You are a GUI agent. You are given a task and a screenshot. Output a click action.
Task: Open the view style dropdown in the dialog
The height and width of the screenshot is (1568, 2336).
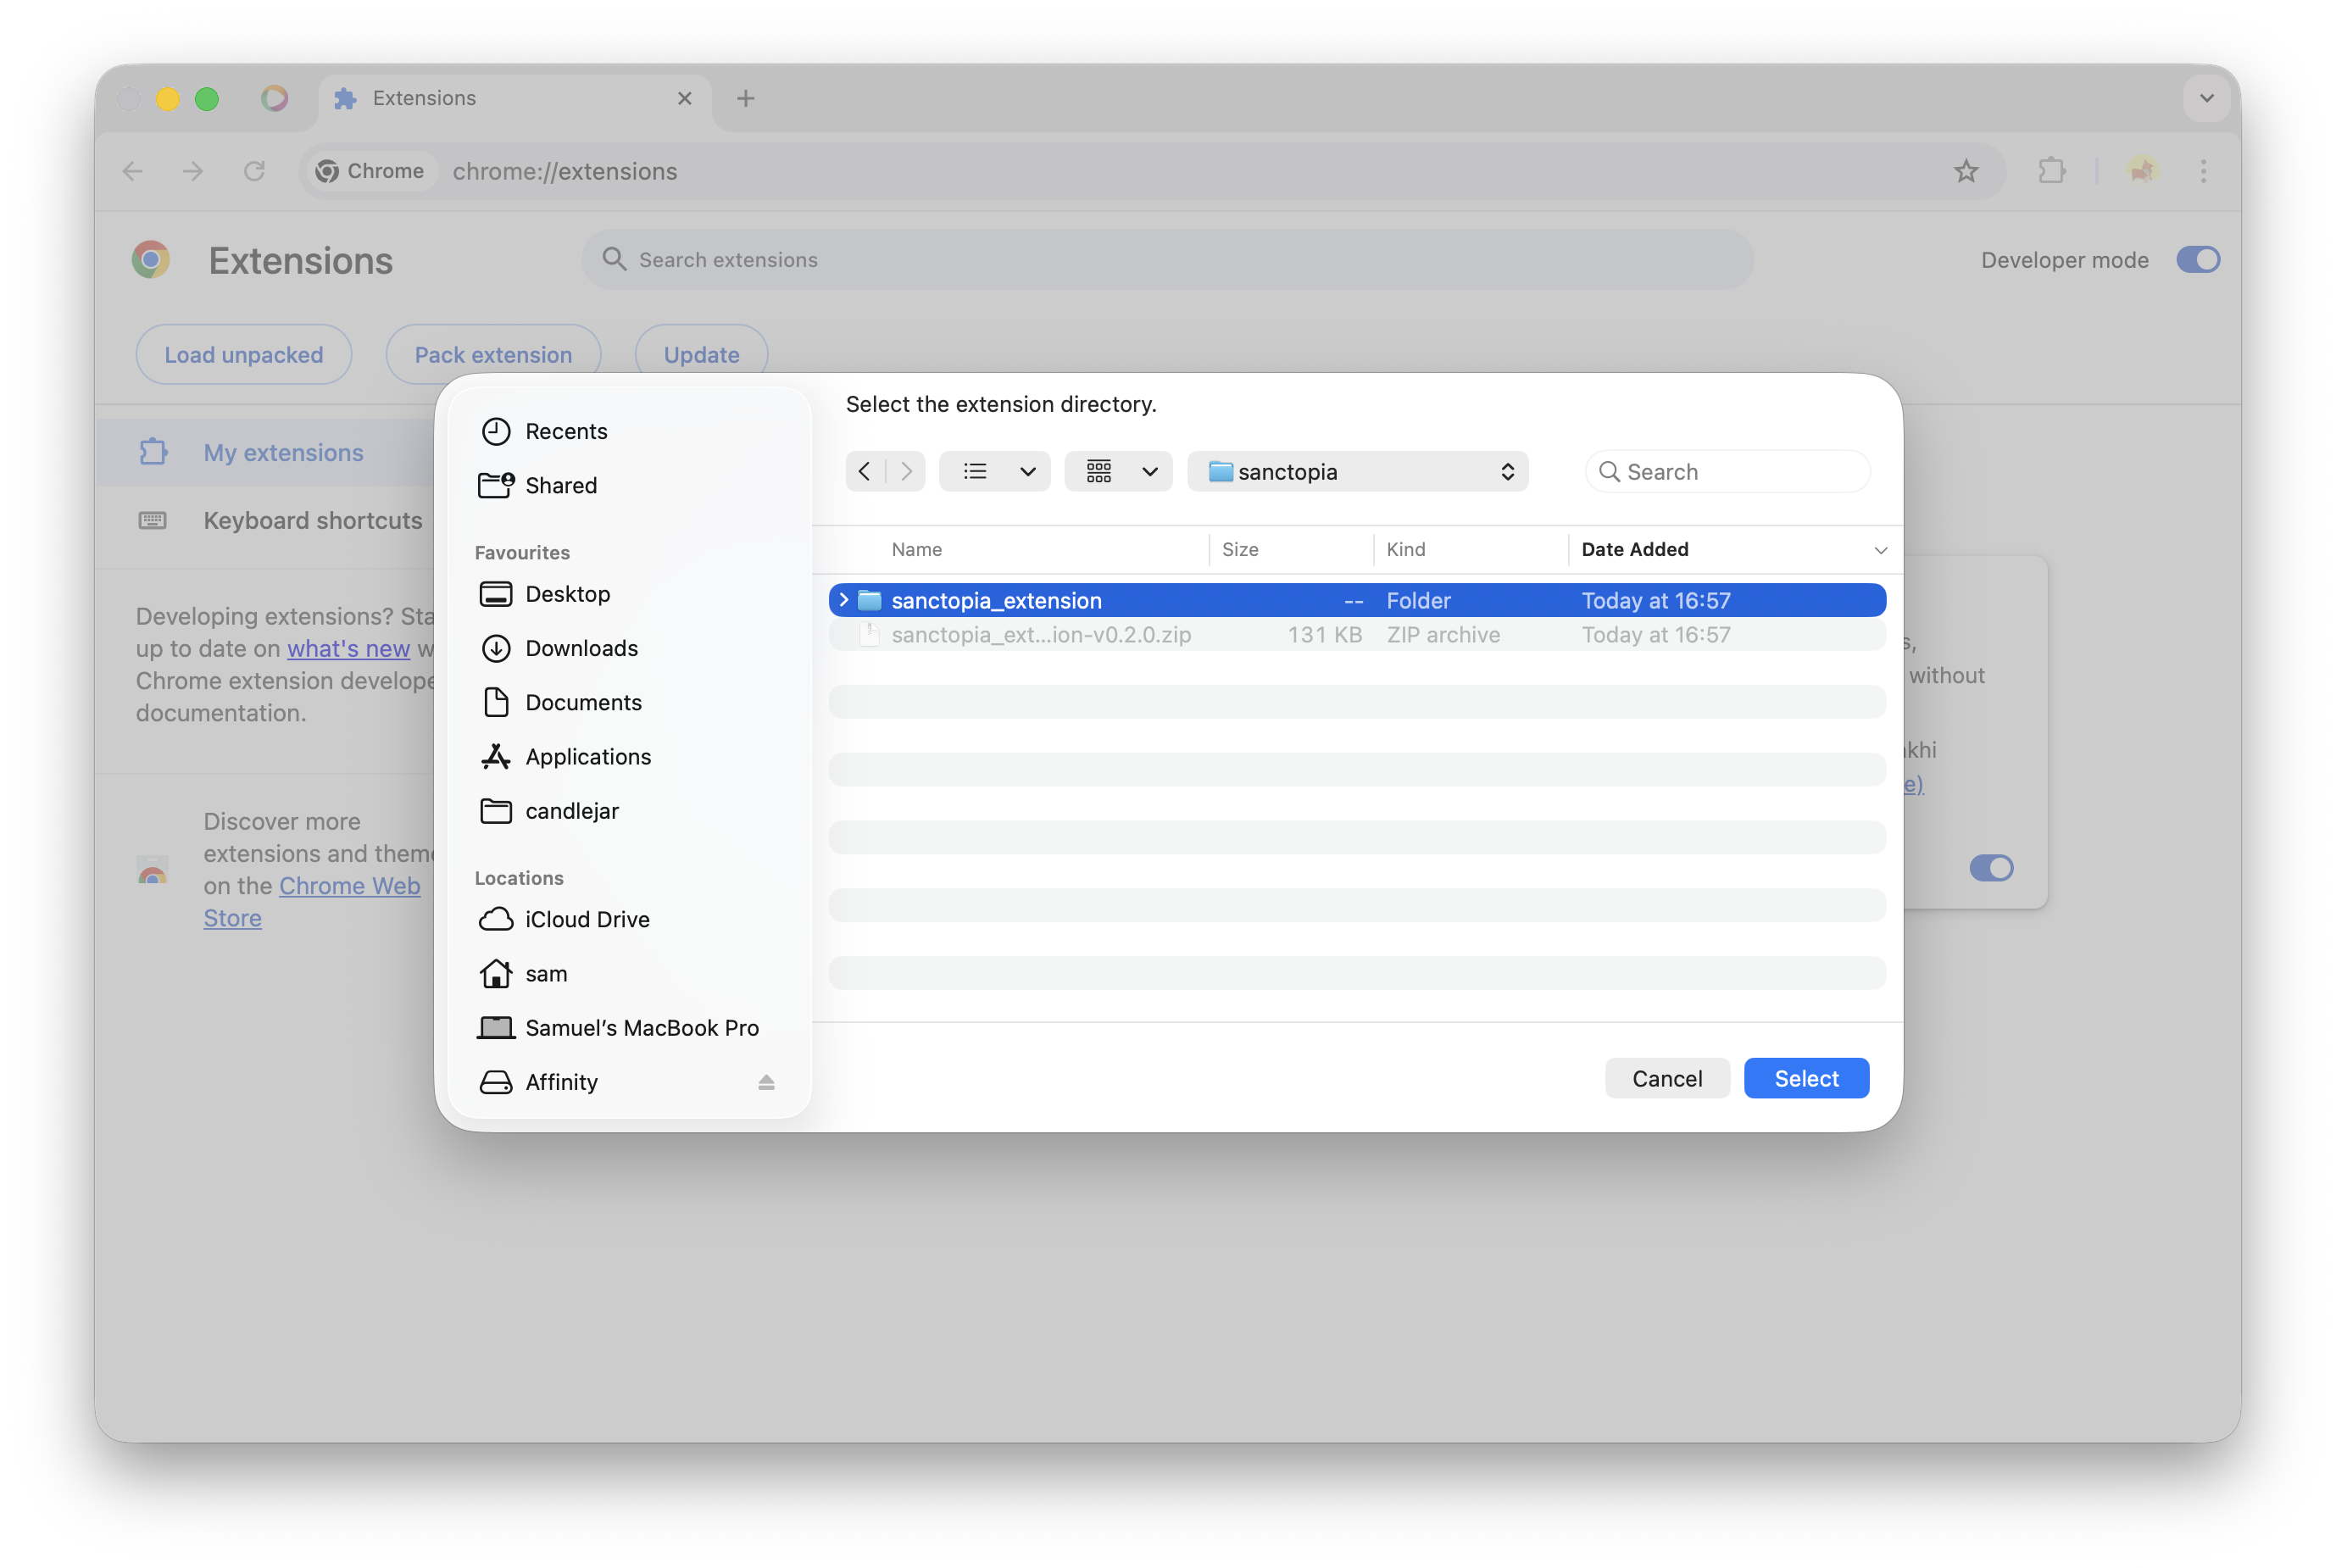click(995, 471)
